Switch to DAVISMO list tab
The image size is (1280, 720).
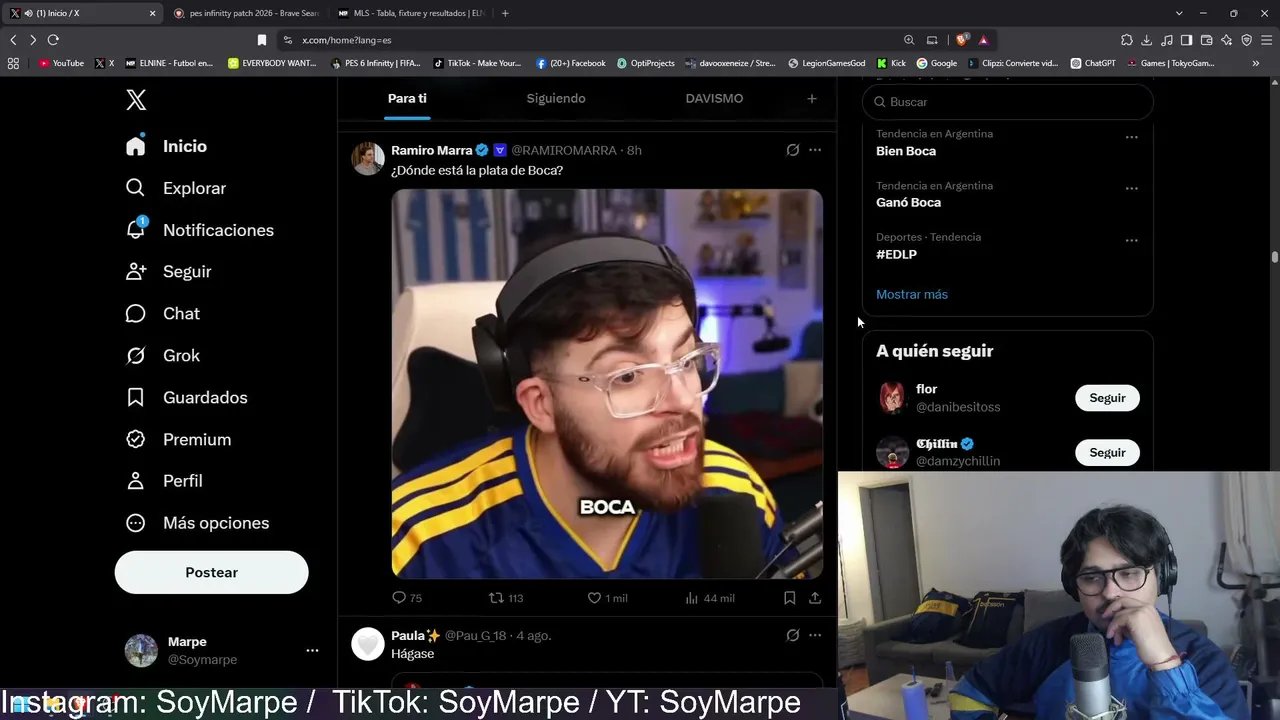coord(714,98)
